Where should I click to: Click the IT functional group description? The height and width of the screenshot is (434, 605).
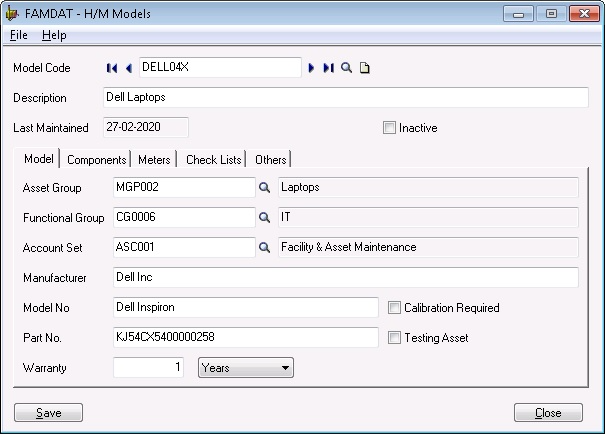(x=428, y=217)
